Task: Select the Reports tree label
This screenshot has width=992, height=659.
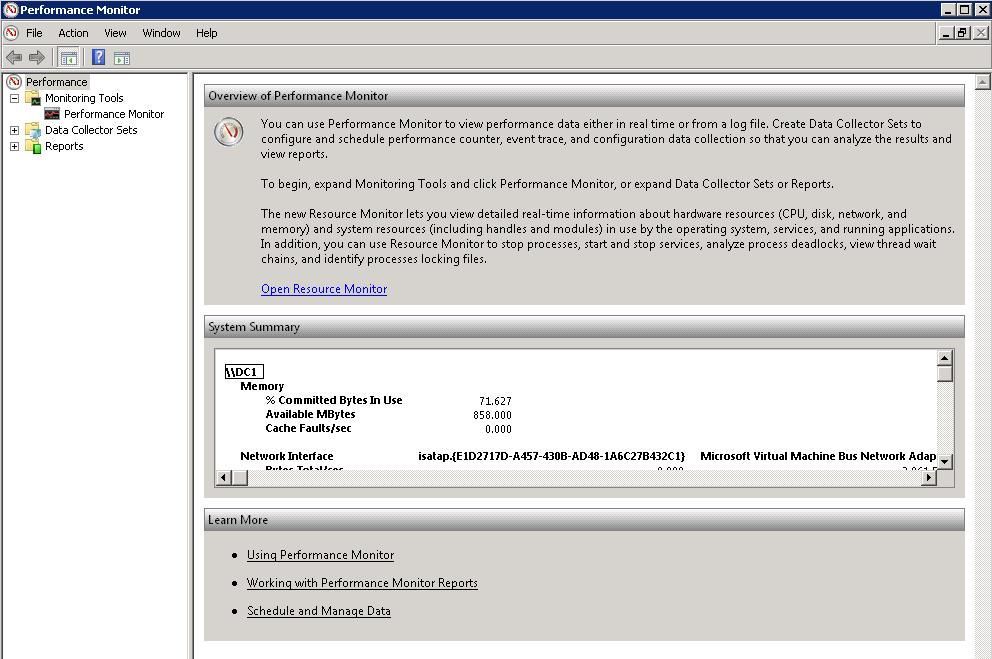Action: click(x=64, y=146)
